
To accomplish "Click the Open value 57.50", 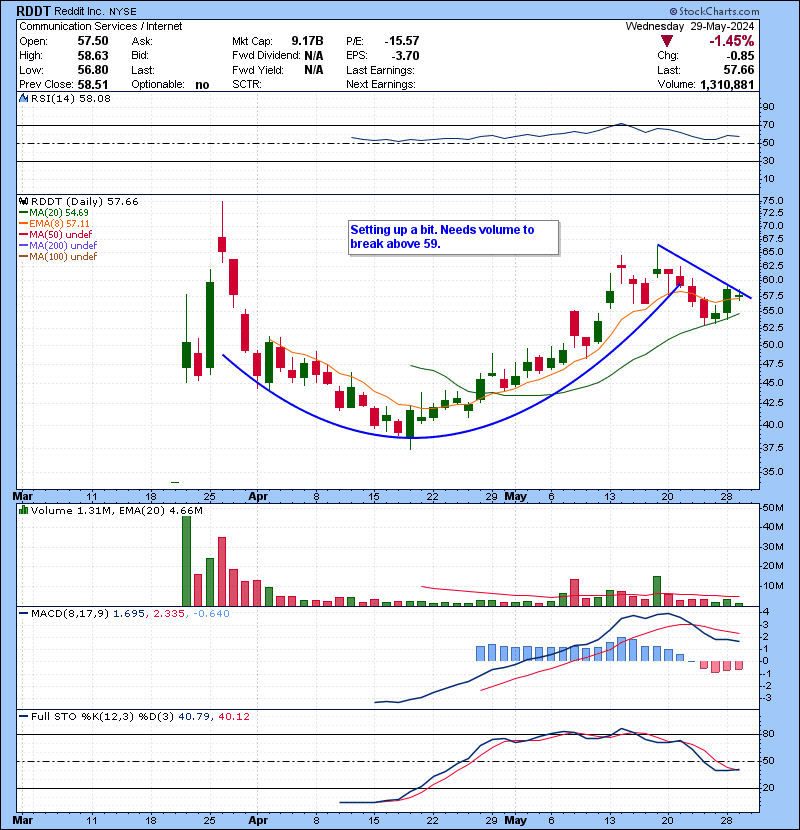I will (x=93, y=41).
